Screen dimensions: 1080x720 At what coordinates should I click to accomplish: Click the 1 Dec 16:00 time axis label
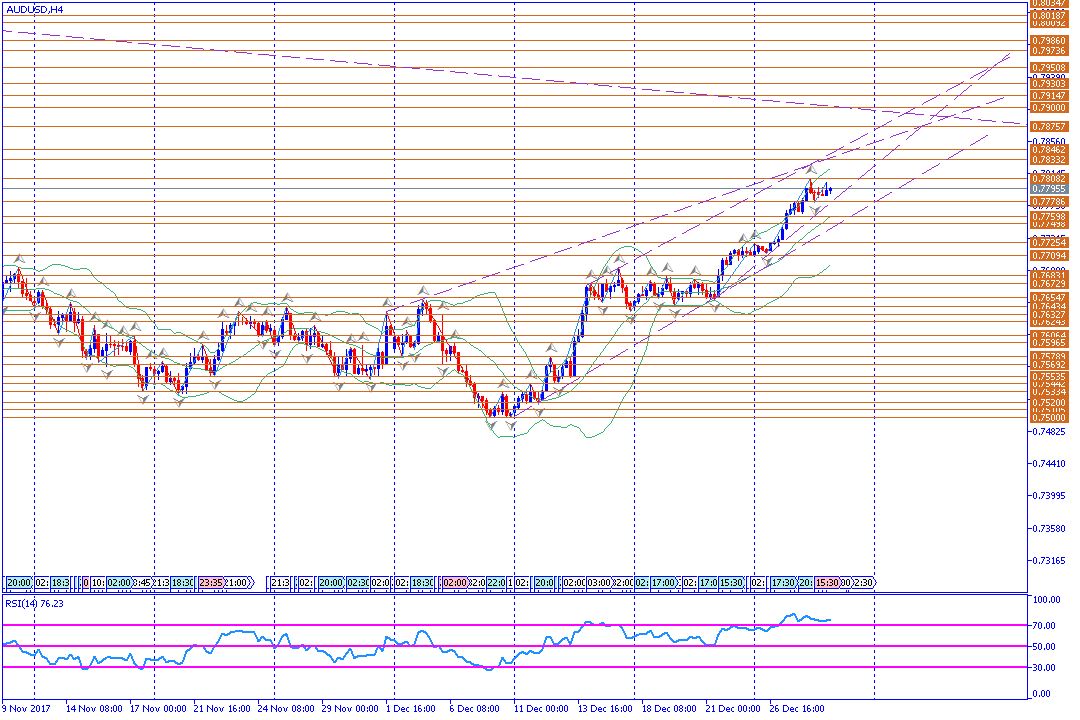coord(411,708)
